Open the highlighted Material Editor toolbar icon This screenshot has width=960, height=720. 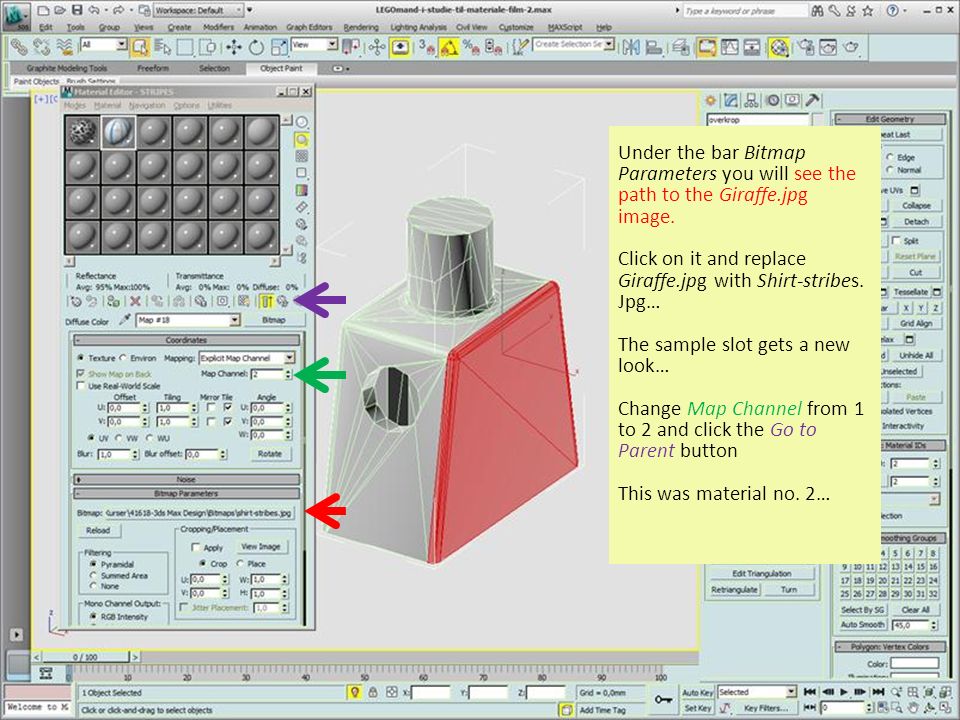(x=779, y=47)
